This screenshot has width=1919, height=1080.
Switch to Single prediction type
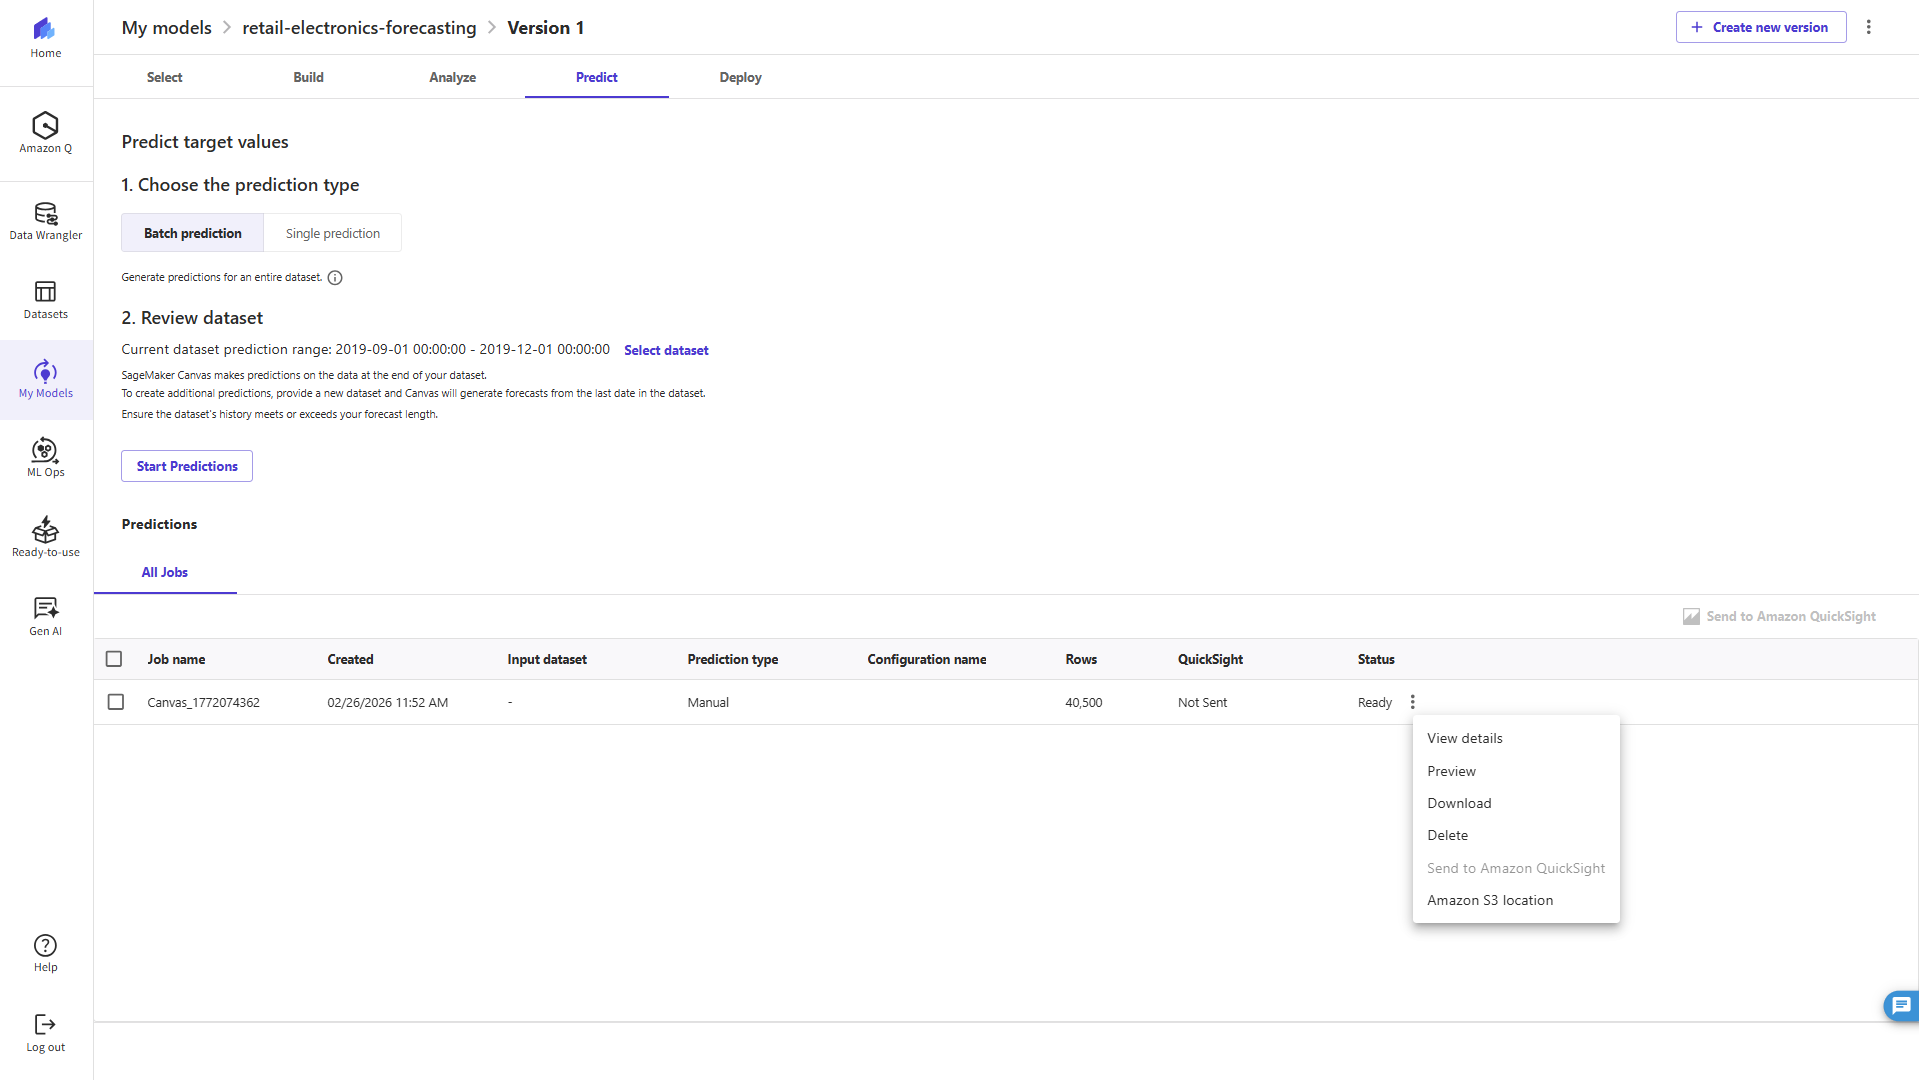(x=332, y=233)
